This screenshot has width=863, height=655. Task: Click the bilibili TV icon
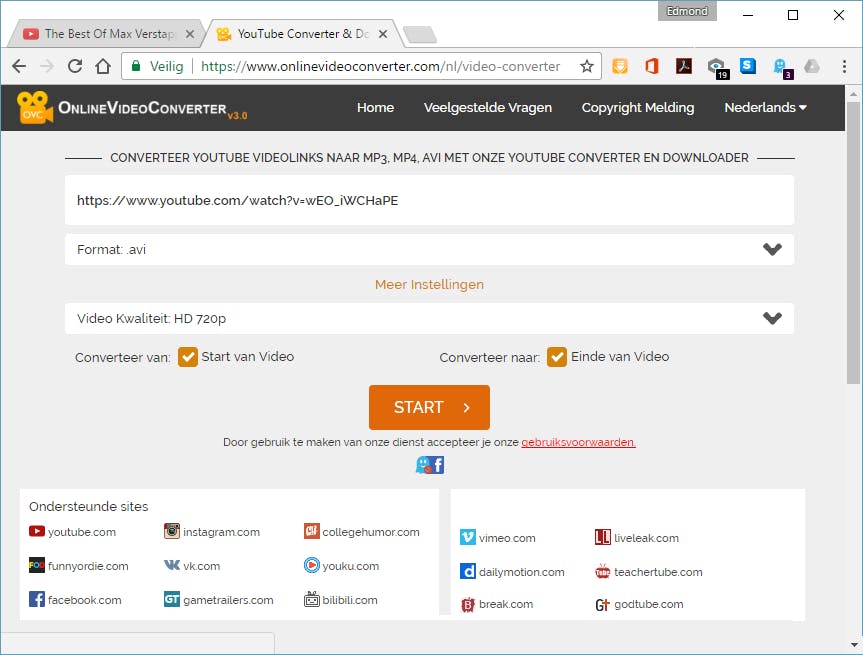312,599
